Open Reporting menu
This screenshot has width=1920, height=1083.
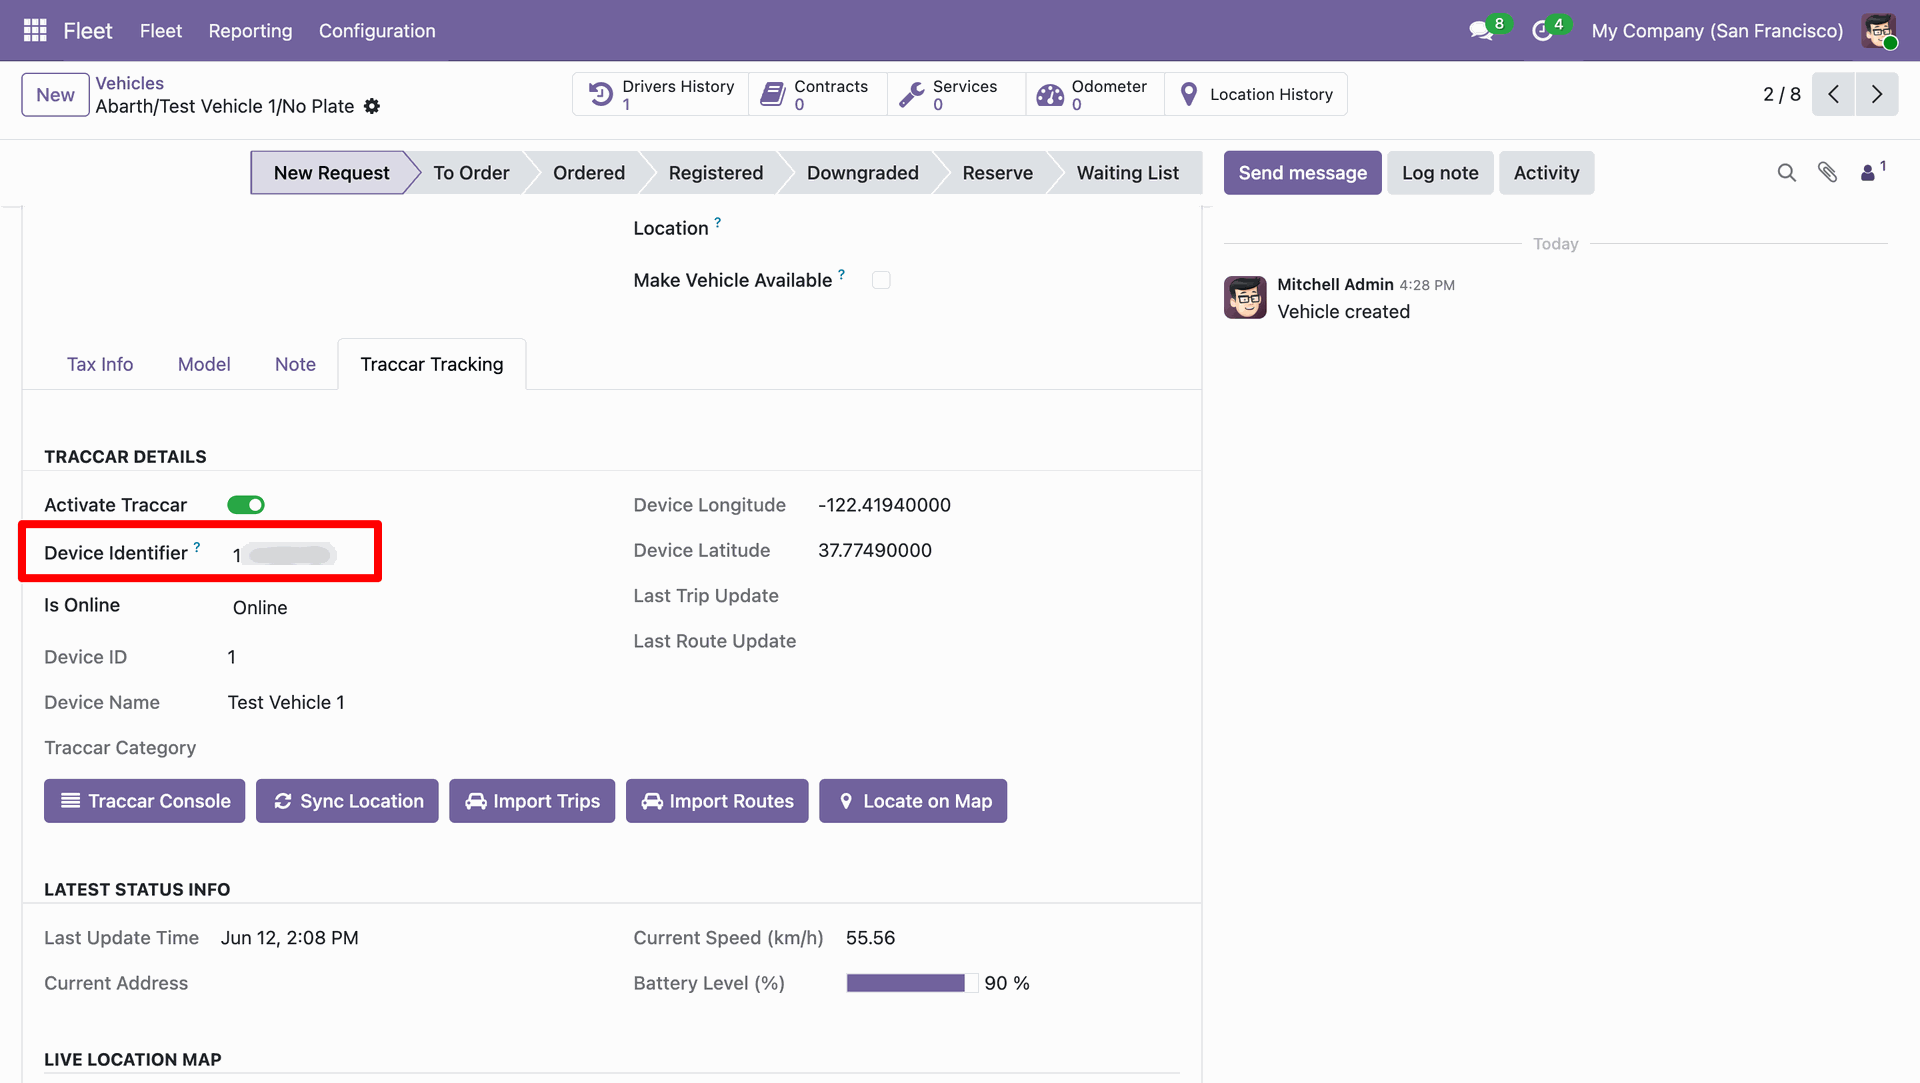[x=250, y=30]
